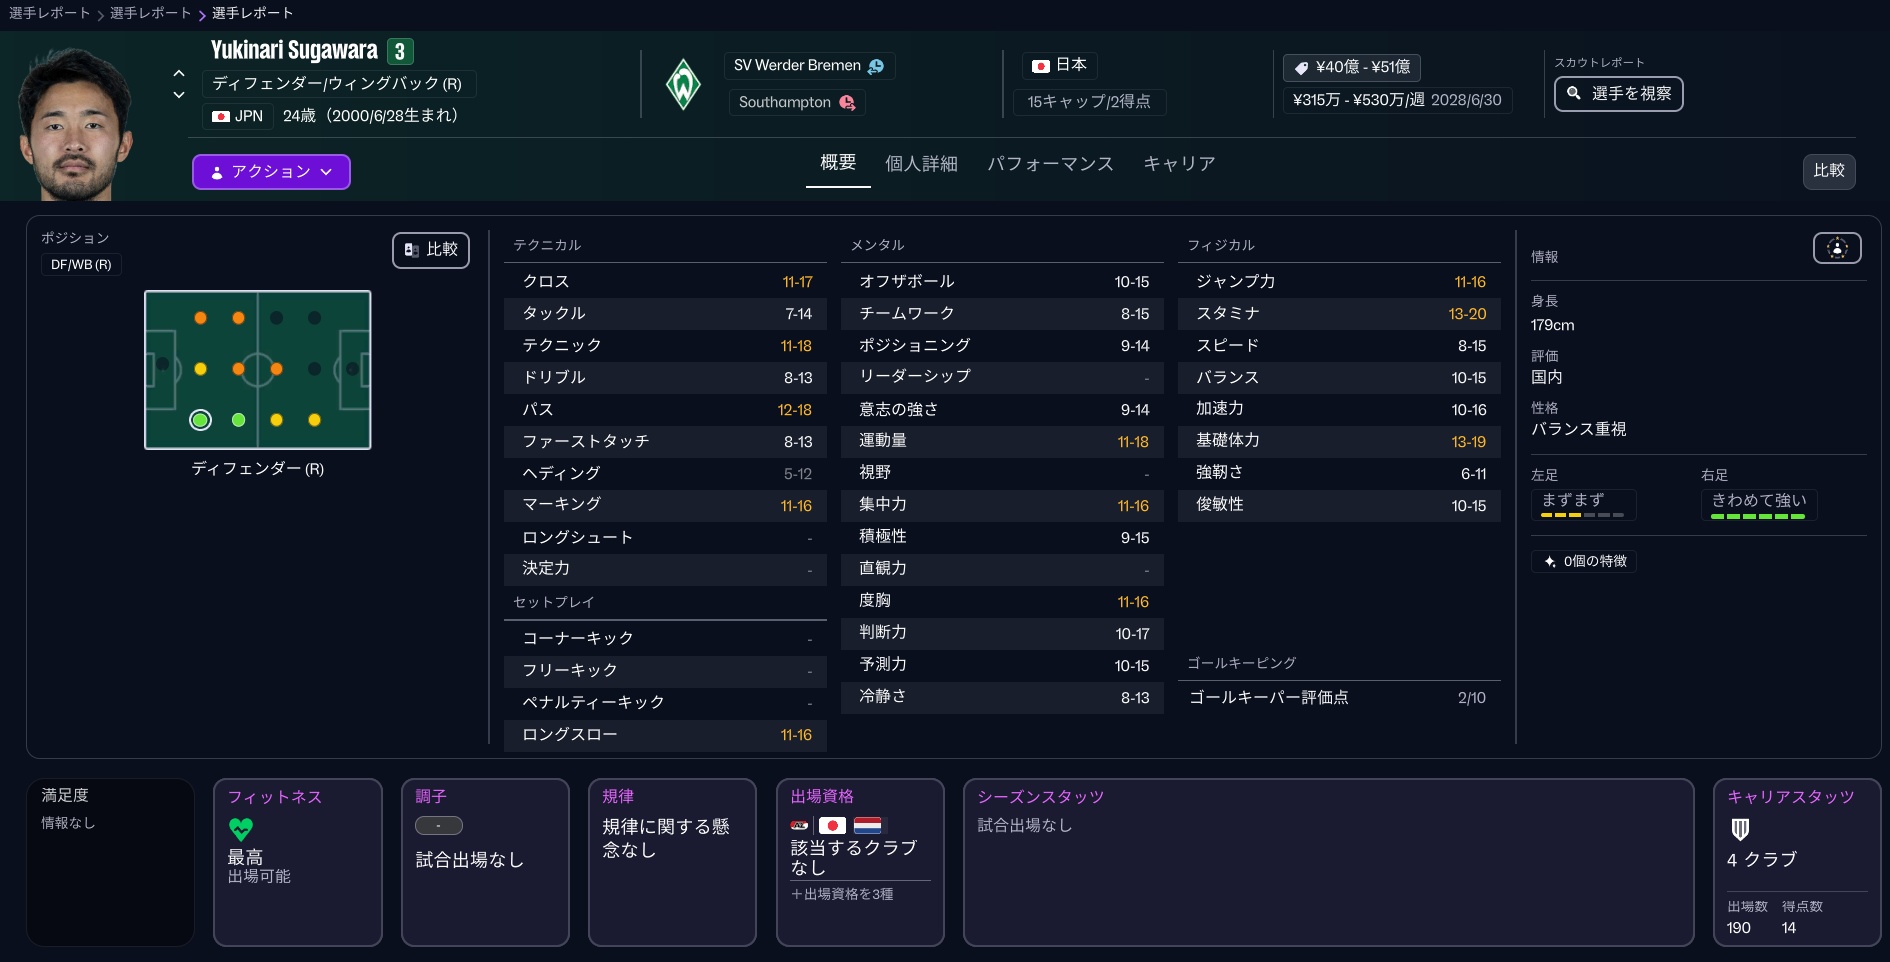1890x962 pixels.
Task: Click the sparkle icon in 0個の特徴
Action: click(1549, 561)
